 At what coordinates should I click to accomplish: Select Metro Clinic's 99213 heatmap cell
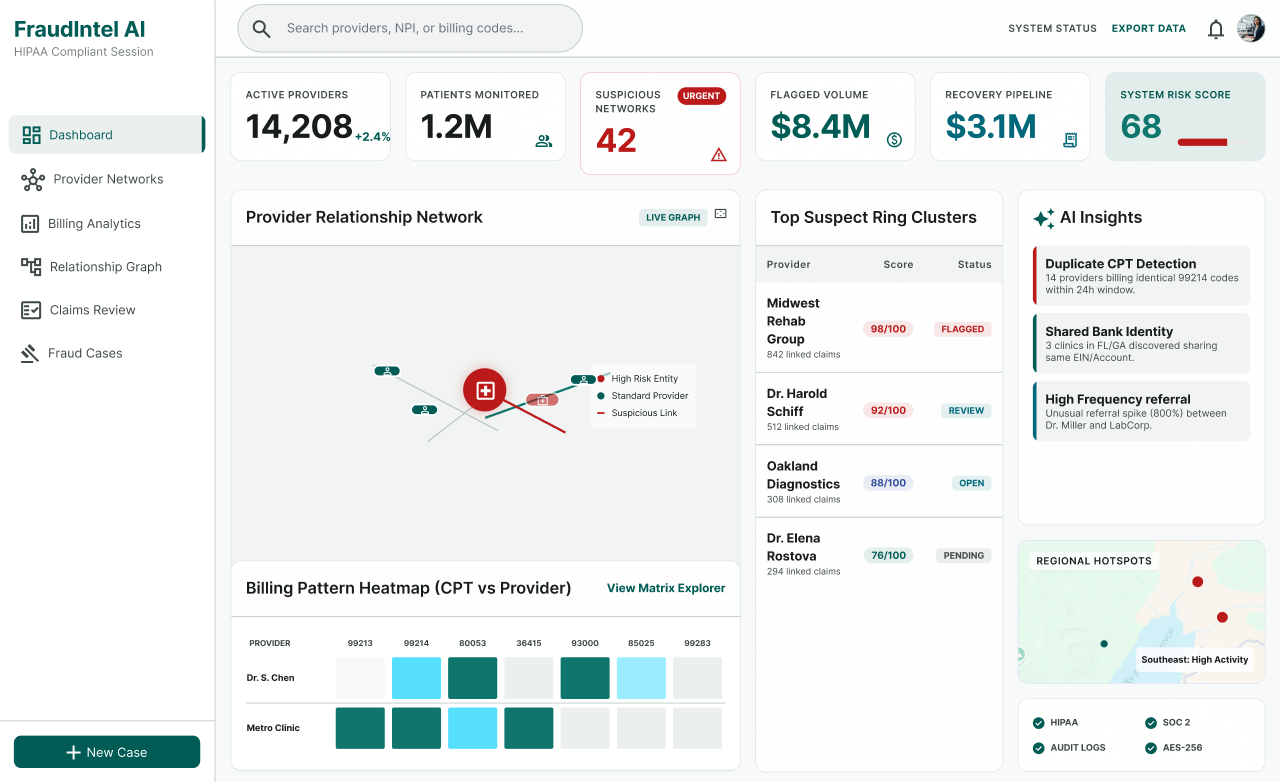click(360, 728)
